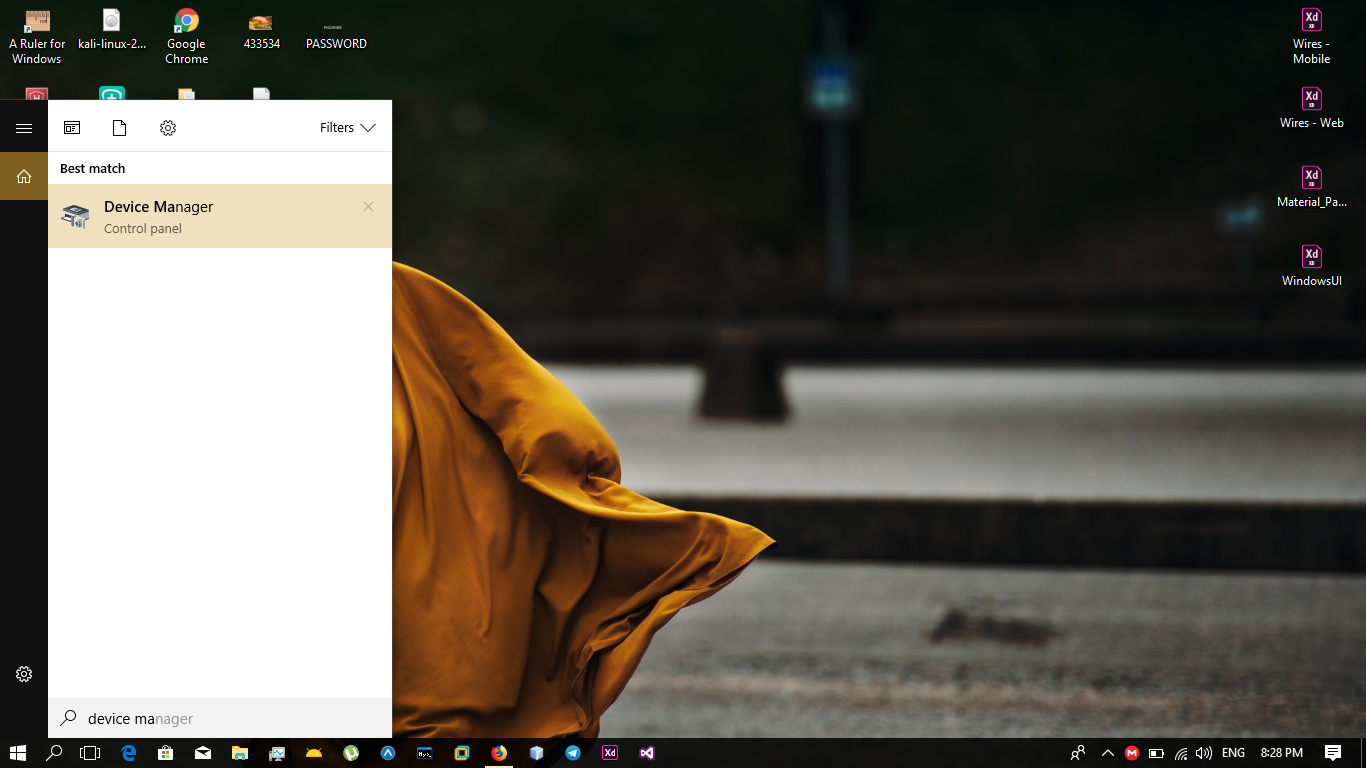Viewport: 1366px width, 768px height.
Task: Open Firefox from the taskbar
Action: (499, 753)
